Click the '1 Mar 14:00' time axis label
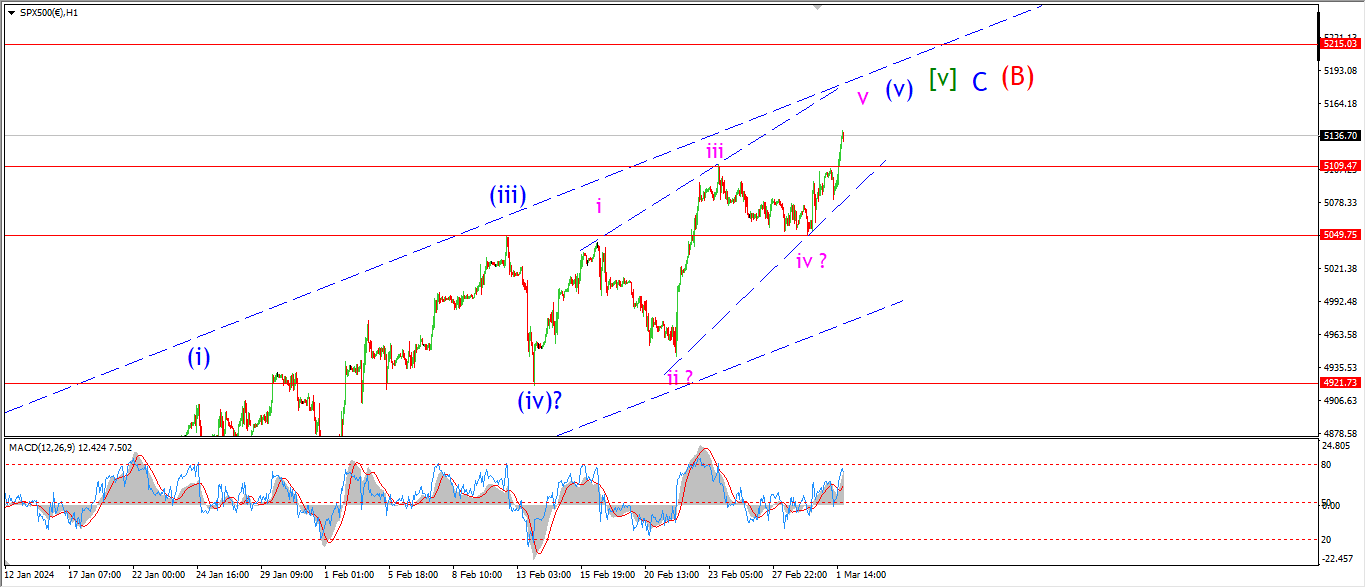This screenshot has width=1366, height=588. (861, 575)
